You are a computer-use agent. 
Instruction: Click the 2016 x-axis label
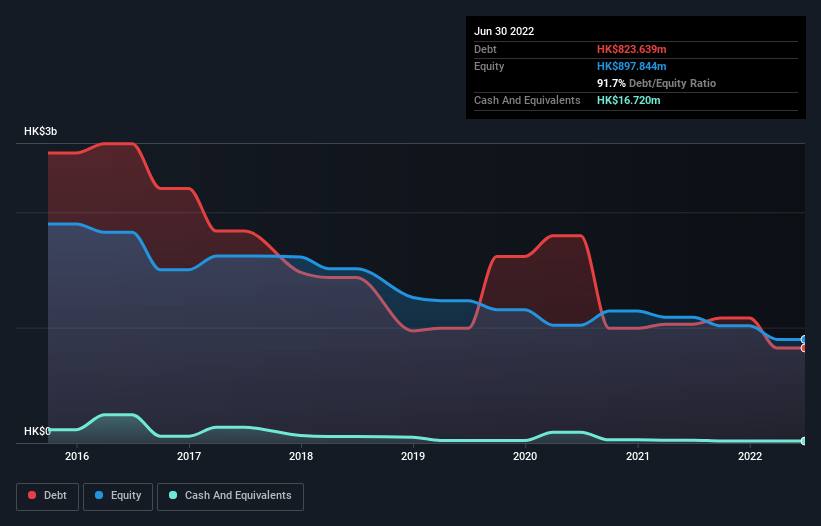77,456
